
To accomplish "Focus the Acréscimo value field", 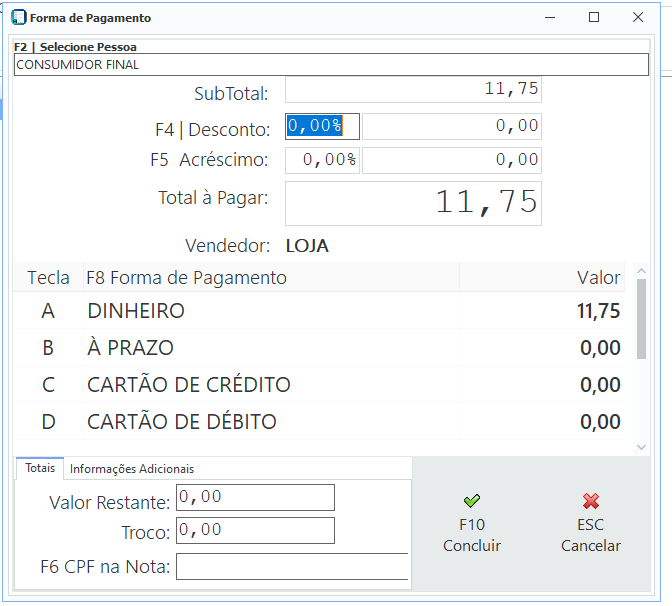I will coord(451,160).
